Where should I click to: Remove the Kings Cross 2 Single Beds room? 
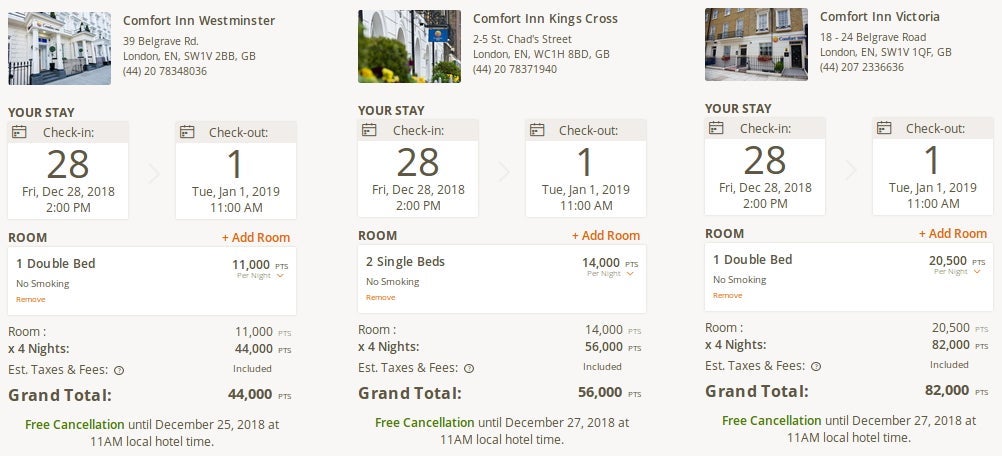click(380, 297)
